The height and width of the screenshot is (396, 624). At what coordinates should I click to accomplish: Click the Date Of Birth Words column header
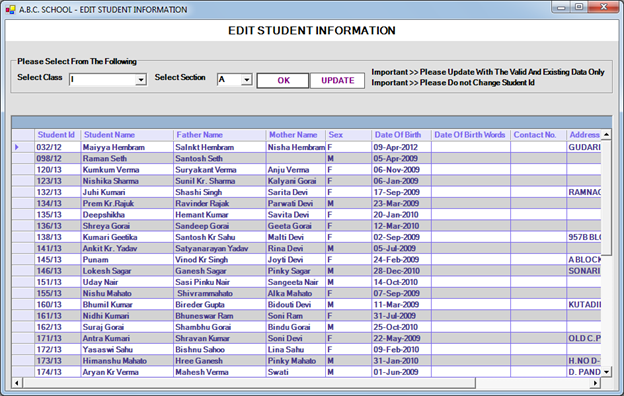pos(470,135)
